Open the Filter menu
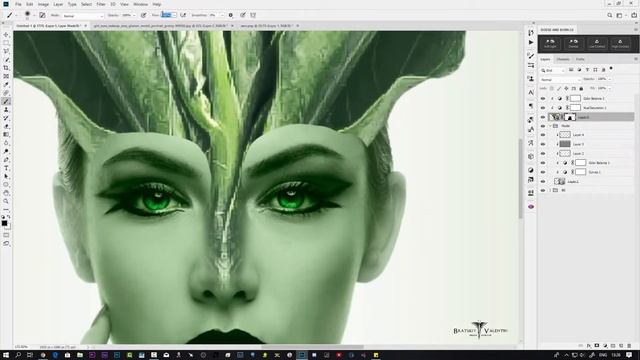This screenshot has width=640, height=360. click(101, 4)
